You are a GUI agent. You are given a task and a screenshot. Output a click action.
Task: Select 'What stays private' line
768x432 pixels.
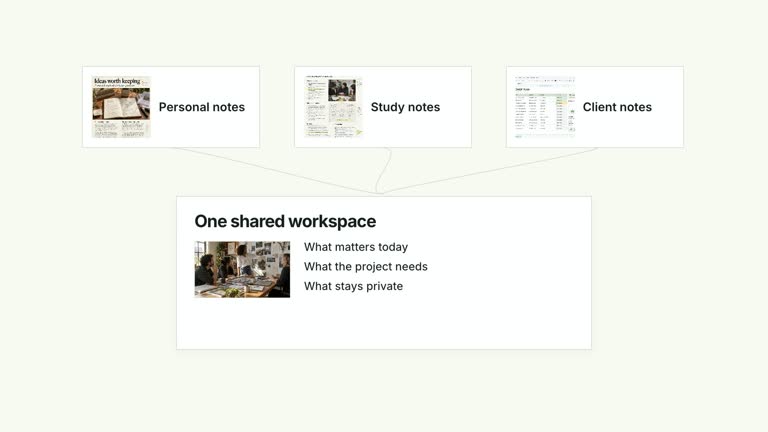point(353,286)
